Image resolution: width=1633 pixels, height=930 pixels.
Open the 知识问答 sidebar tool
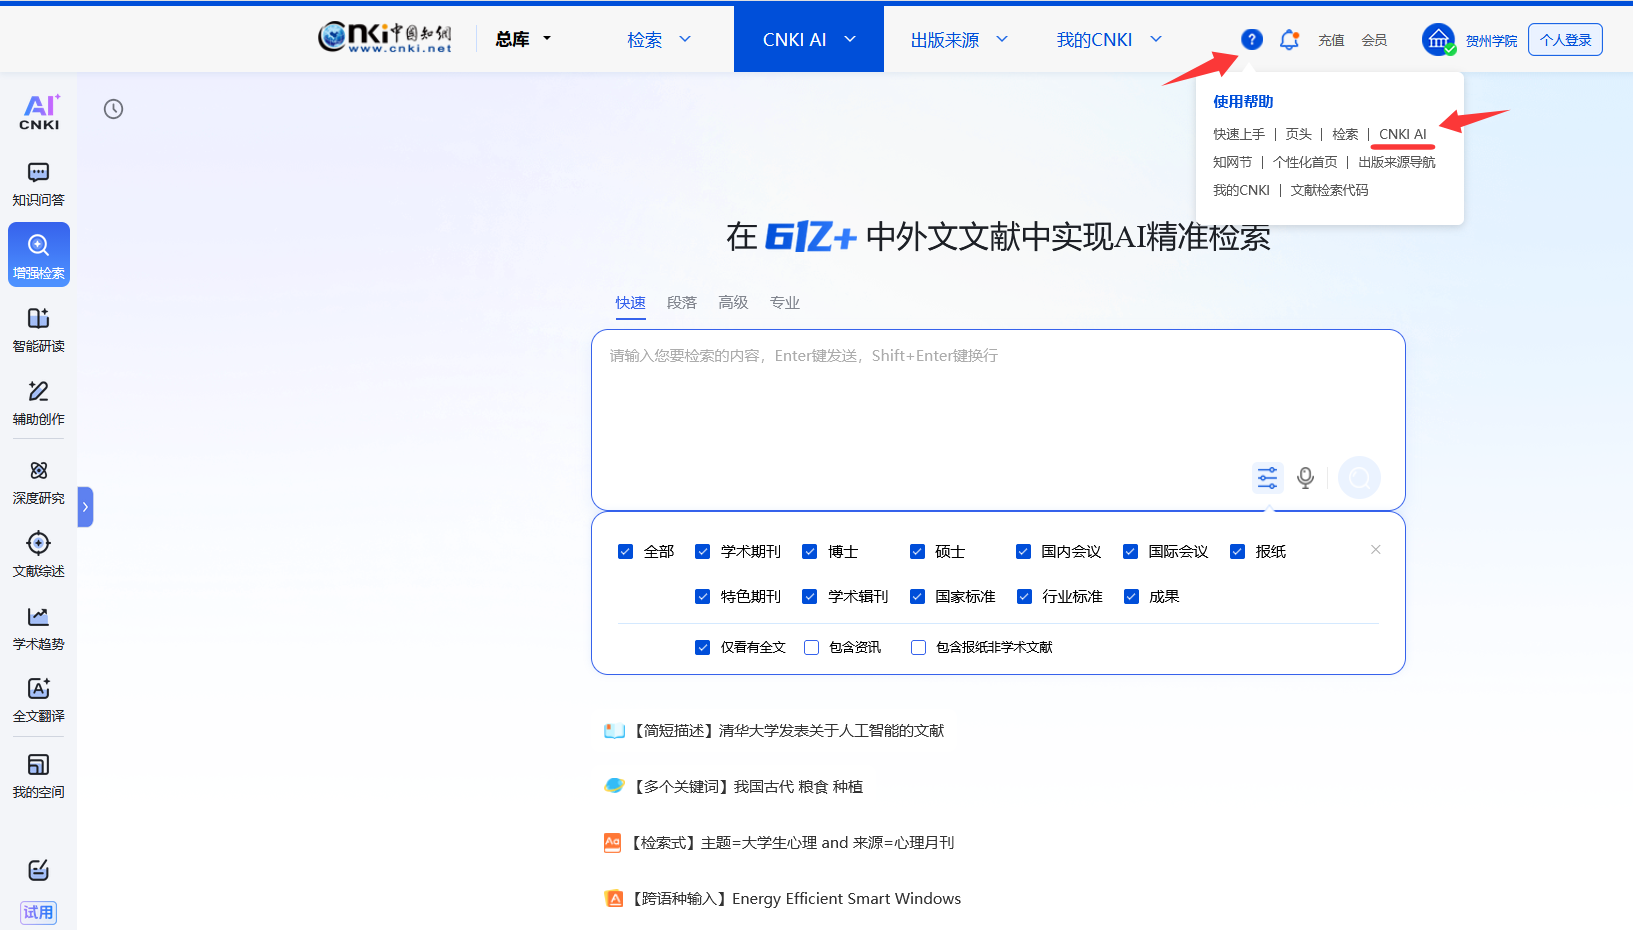tap(38, 183)
